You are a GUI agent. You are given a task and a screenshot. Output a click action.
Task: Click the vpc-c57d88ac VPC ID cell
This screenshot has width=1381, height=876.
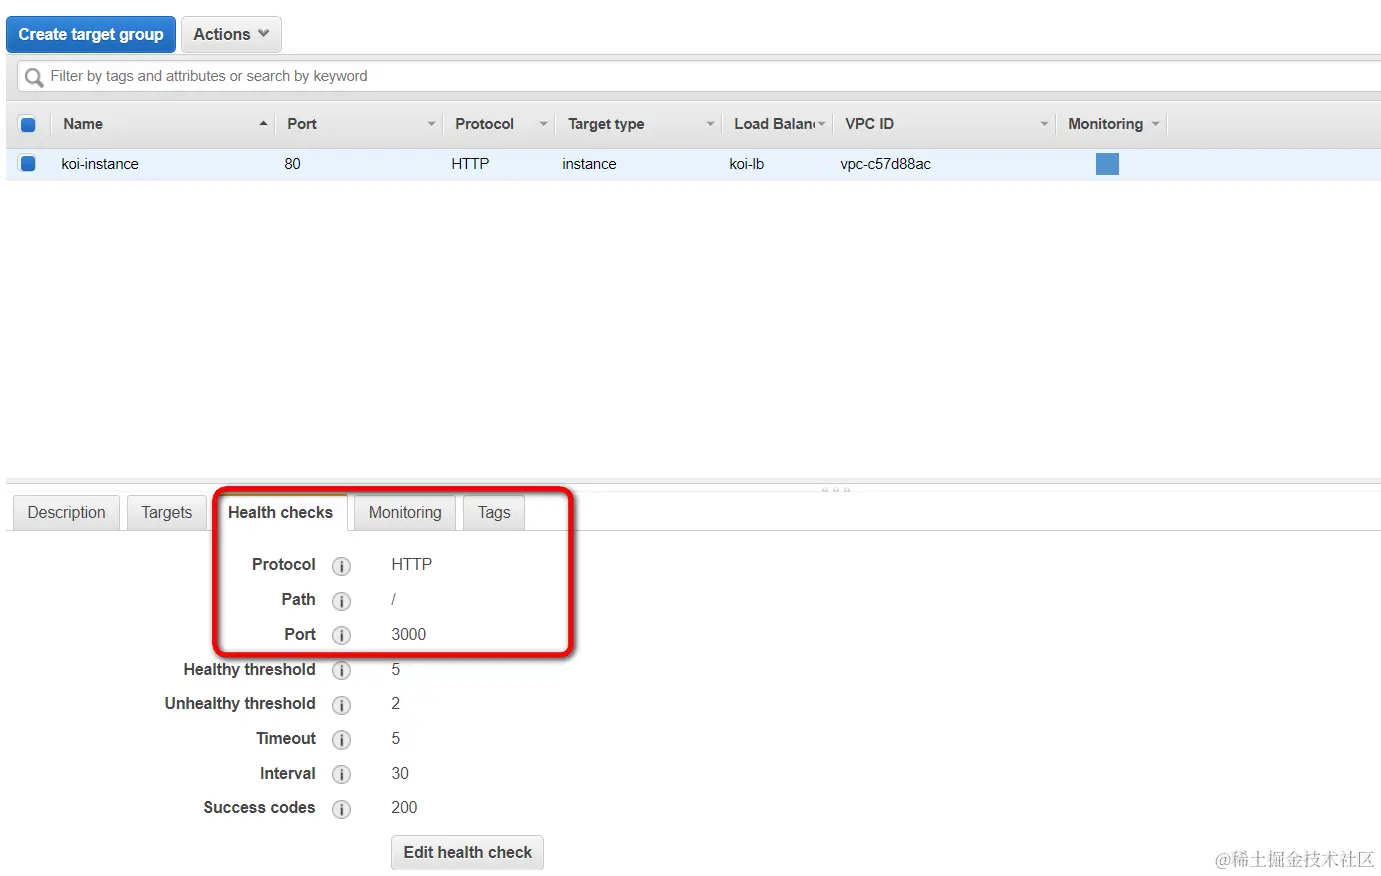point(885,164)
